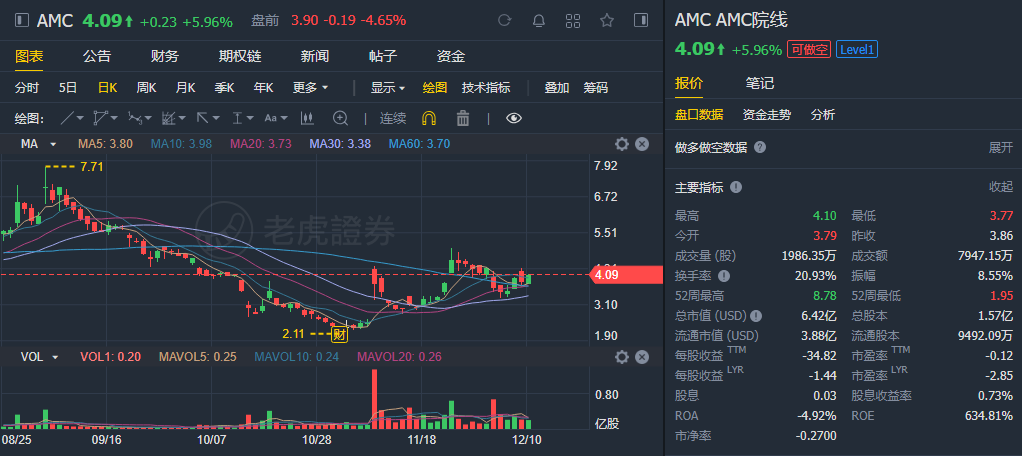Viewport: 1022px width, 456px height.
Task: Click the MA20 color legend label
Action: 260,144
